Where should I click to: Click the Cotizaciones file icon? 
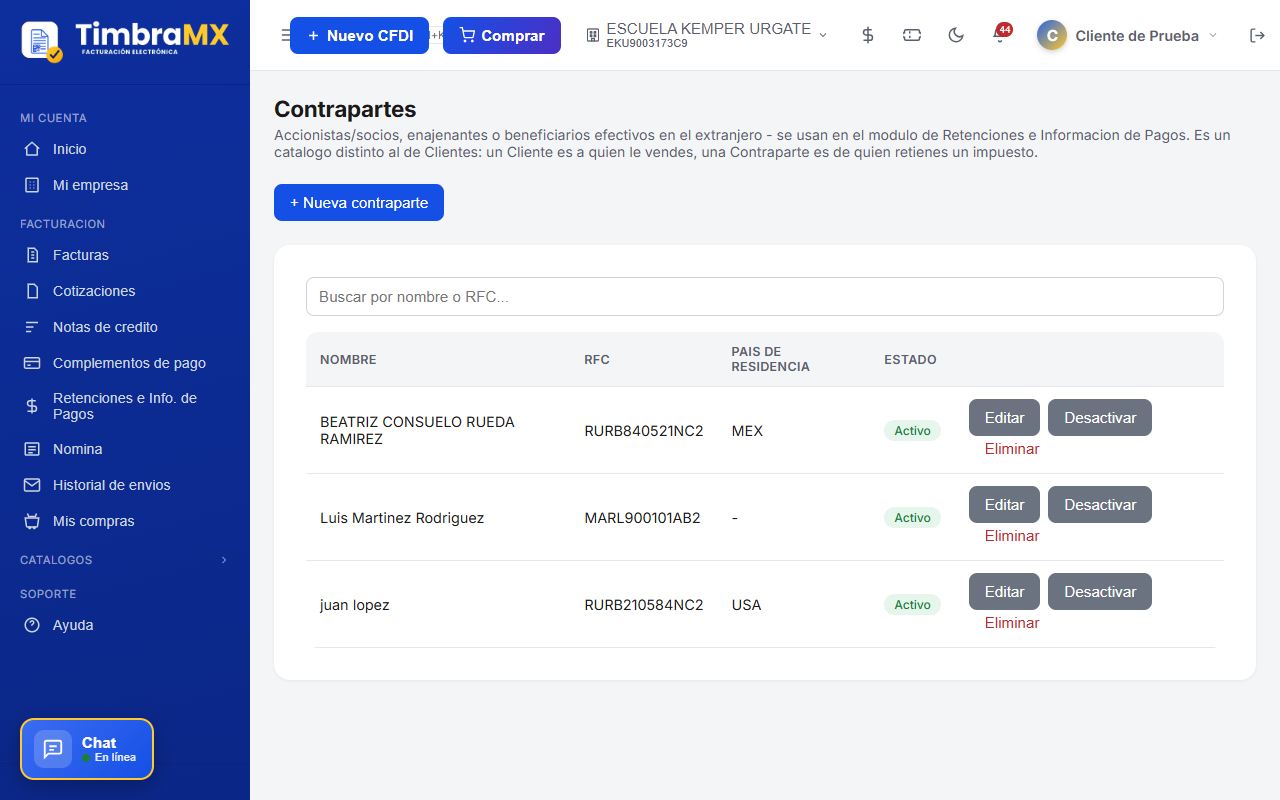click(x=32, y=291)
